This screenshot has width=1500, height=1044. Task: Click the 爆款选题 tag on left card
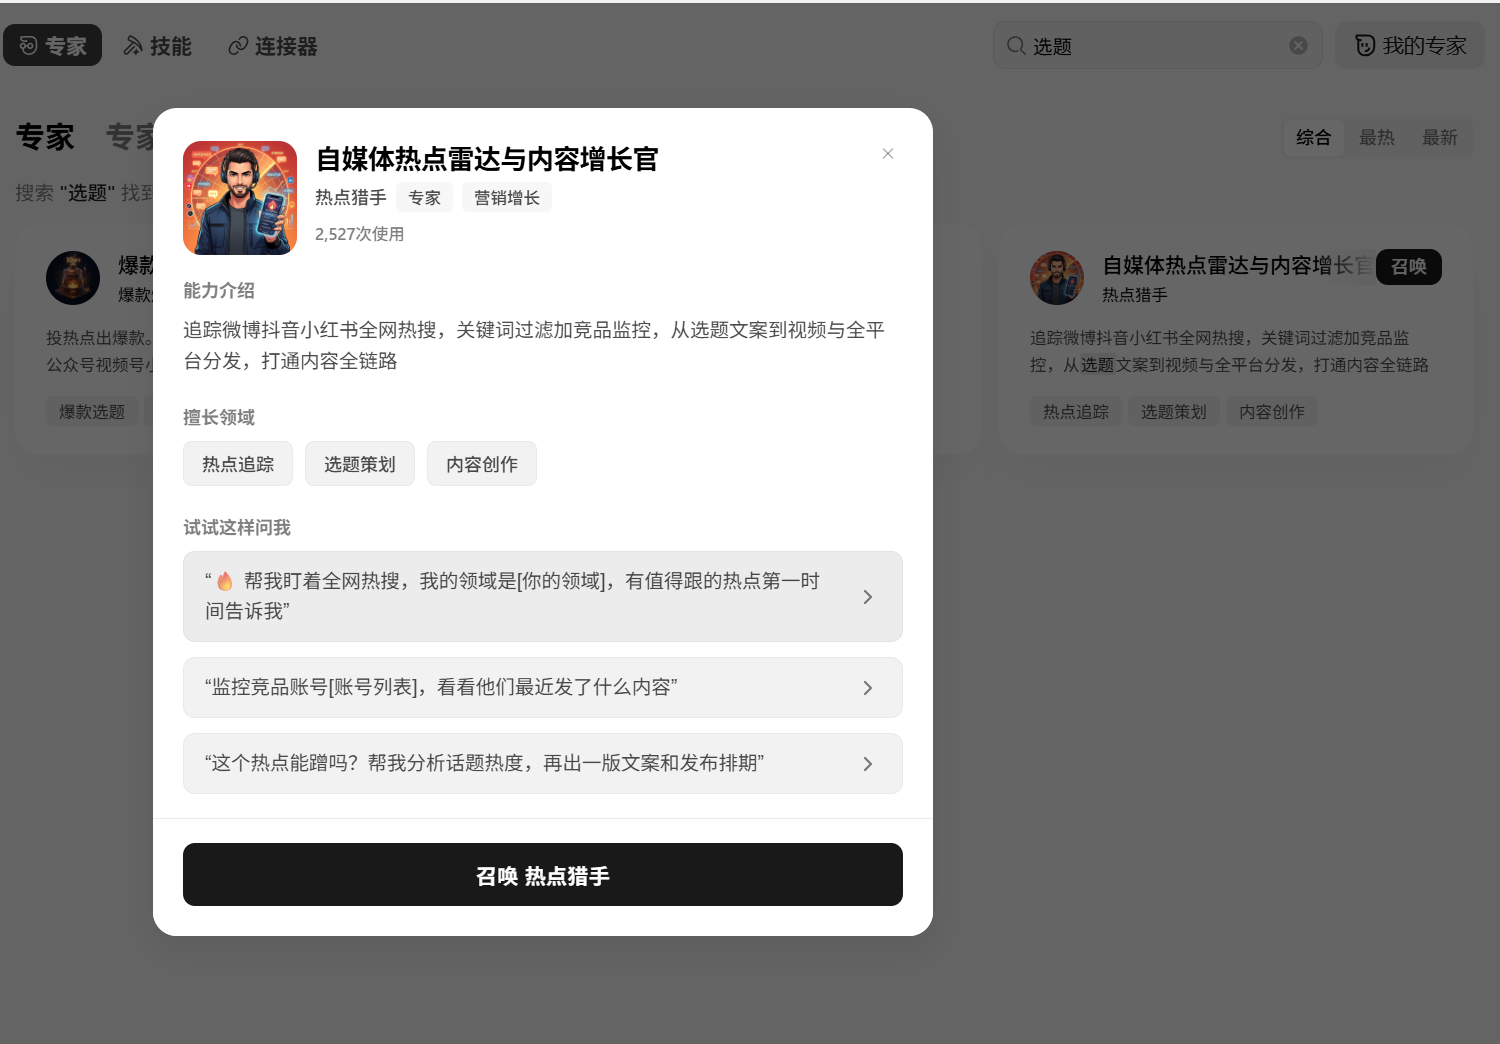coord(92,412)
